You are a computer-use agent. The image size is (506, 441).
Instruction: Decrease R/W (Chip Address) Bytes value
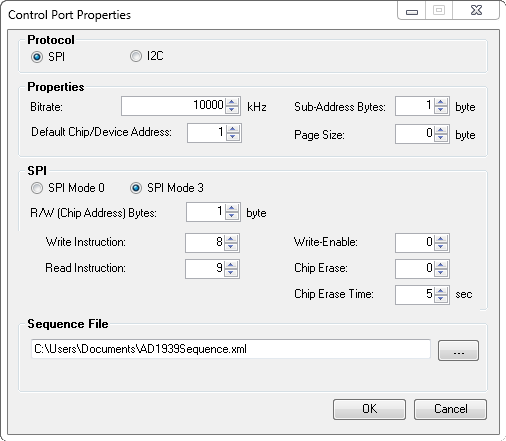pos(232,216)
